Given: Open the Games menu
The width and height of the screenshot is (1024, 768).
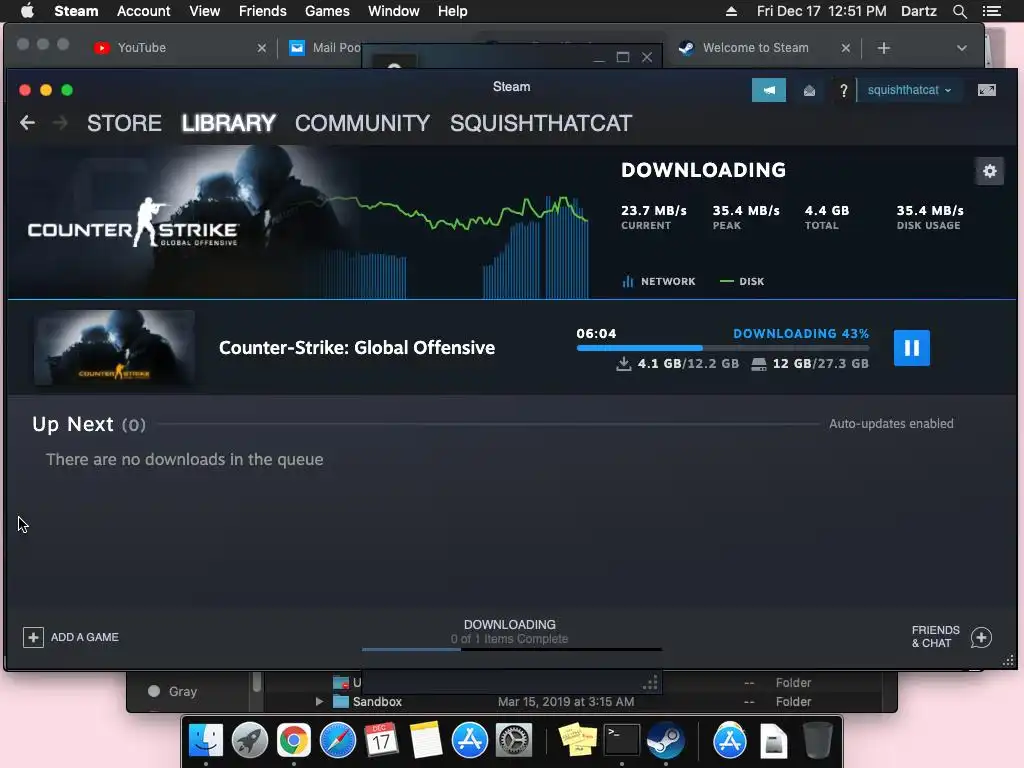Looking at the screenshot, I should coord(327,11).
